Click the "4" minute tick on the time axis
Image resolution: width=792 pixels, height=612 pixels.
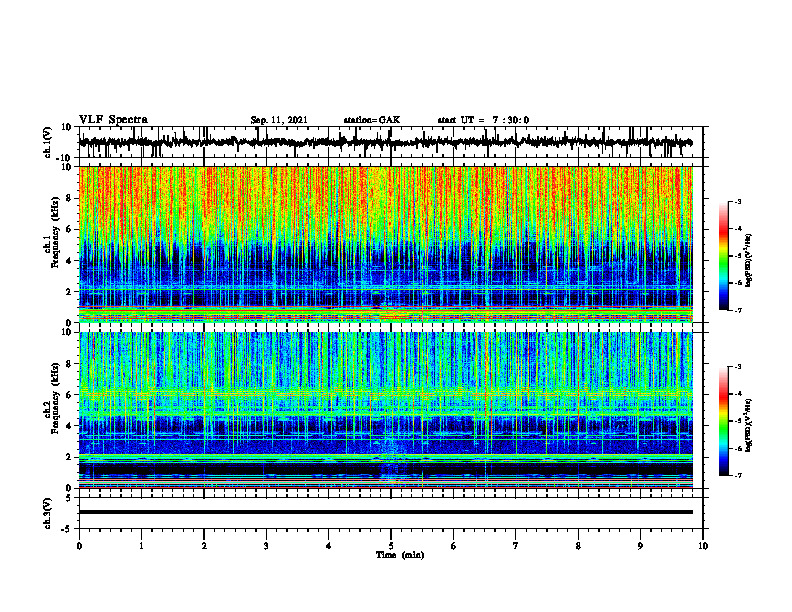329,546
